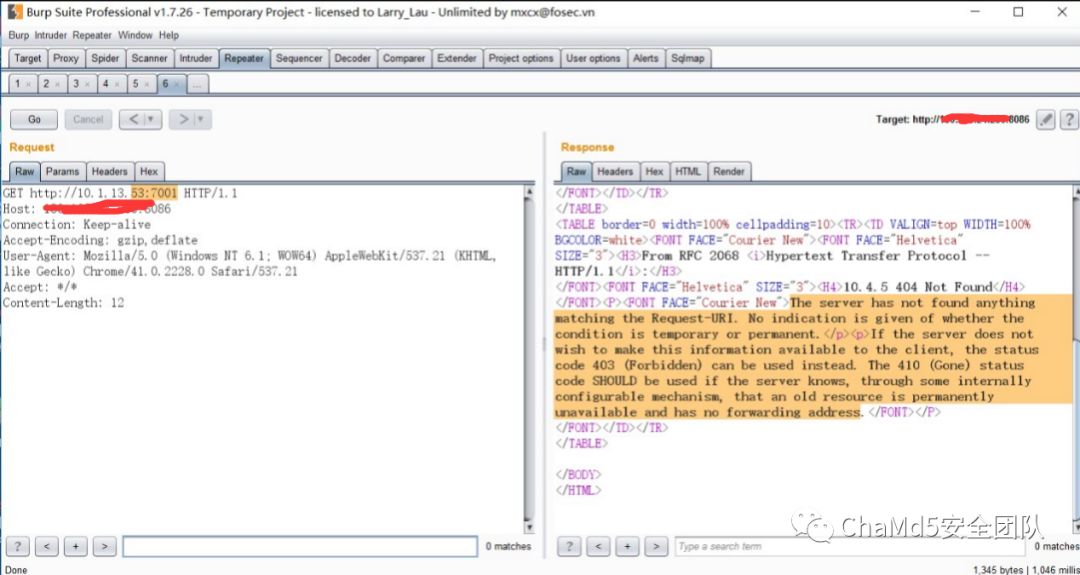Select the request Params tab
This screenshot has width=1080, height=575.
(63, 171)
